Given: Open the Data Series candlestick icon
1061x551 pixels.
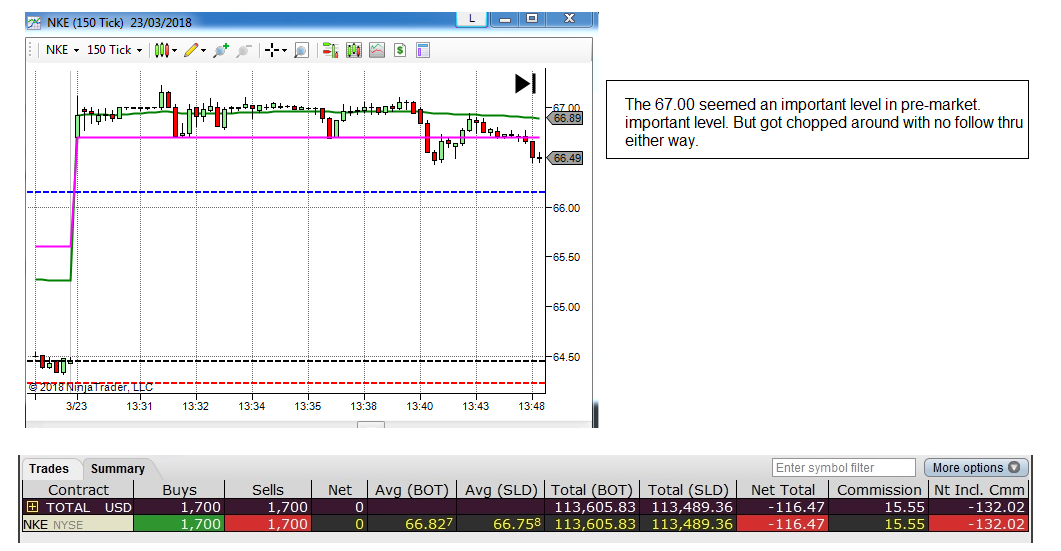Looking at the screenshot, I should pyautogui.click(x=354, y=50).
